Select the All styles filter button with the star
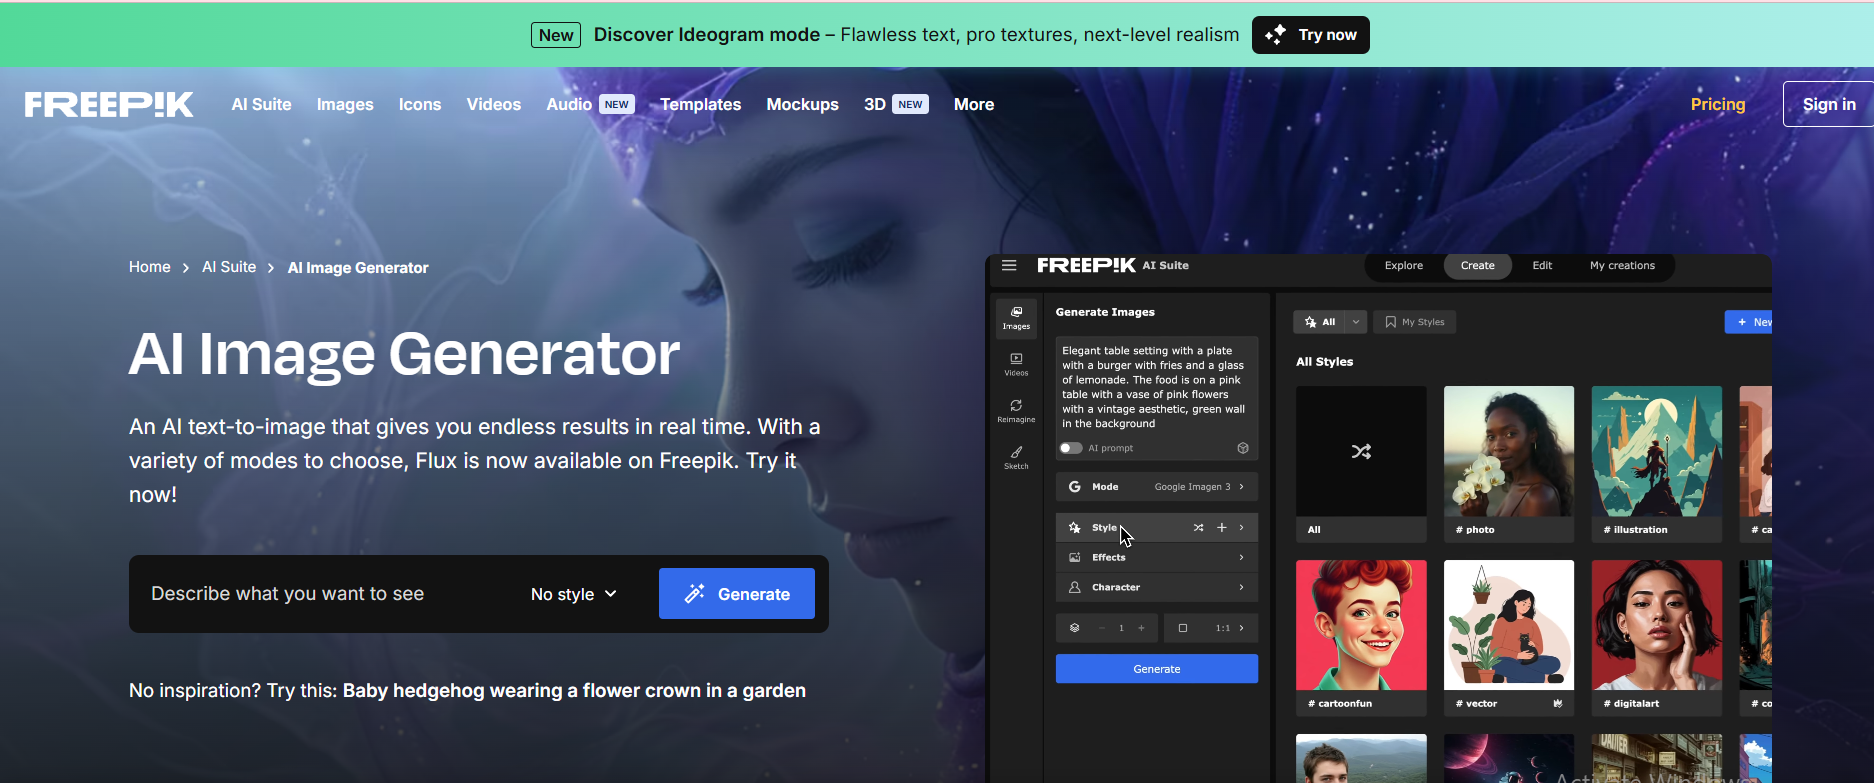This screenshot has height=783, width=1874. (1320, 322)
